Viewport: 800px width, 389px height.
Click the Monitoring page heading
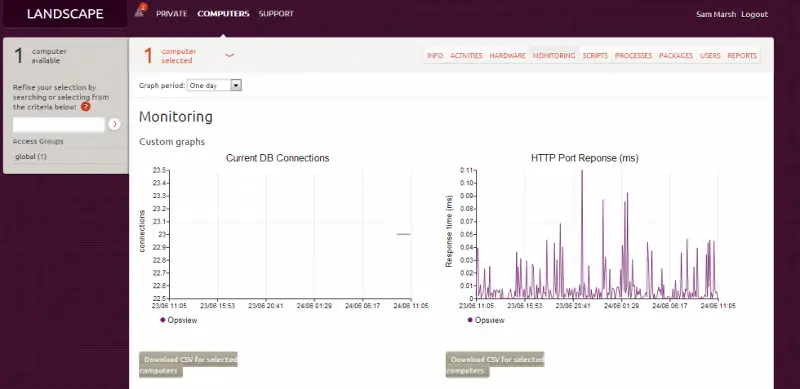pos(176,117)
